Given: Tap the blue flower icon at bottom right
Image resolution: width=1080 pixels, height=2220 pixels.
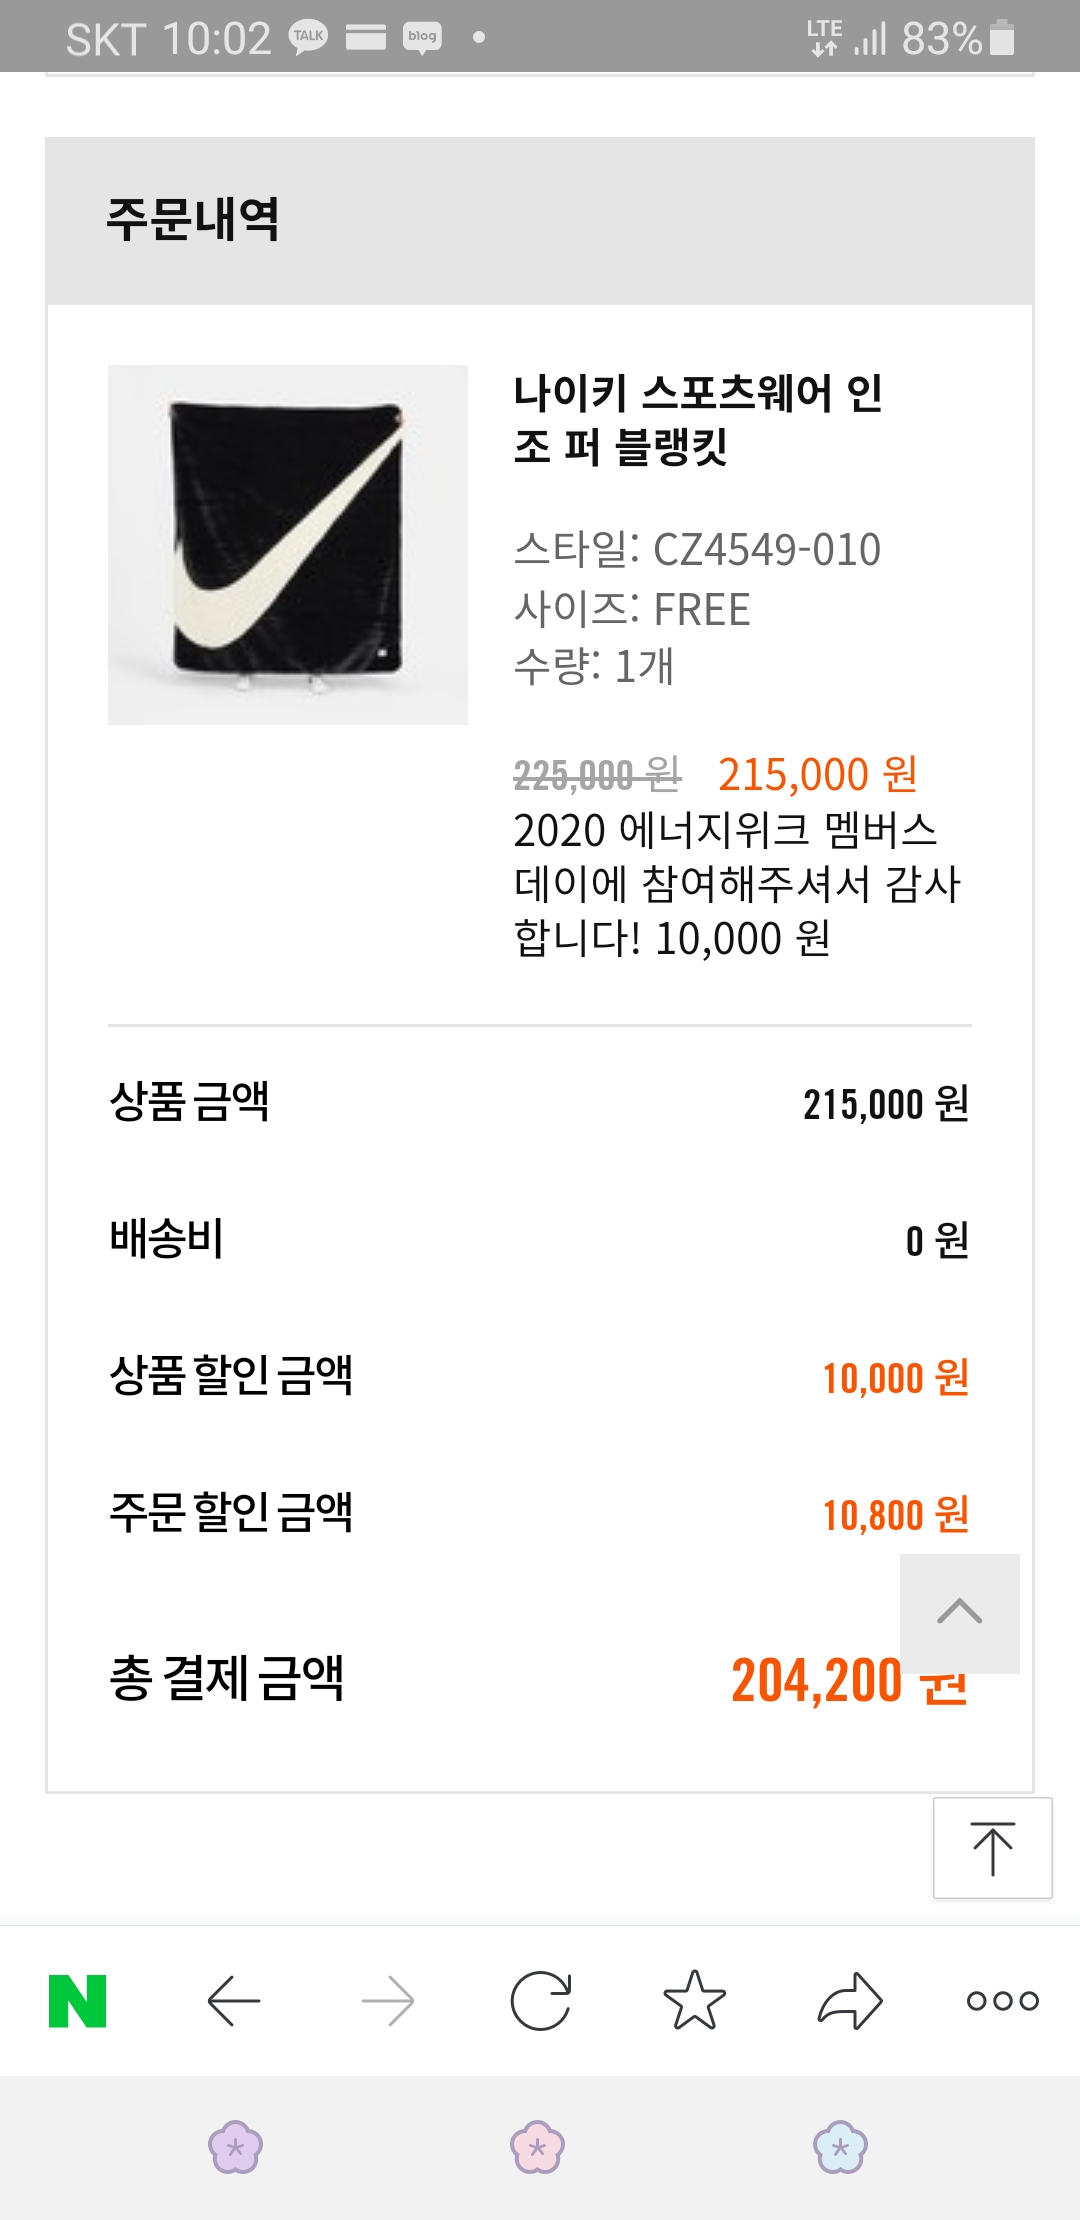Looking at the screenshot, I should click(840, 2147).
